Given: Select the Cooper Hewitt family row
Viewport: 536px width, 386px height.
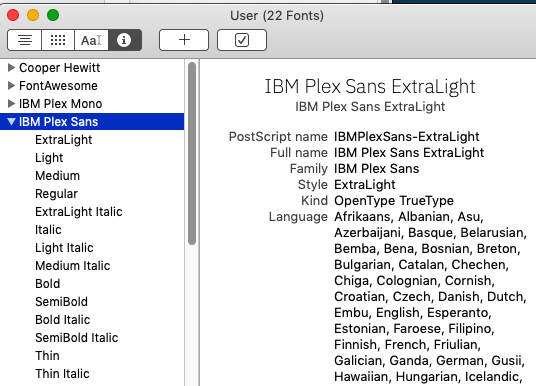Looking at the screenshot, I should coord(92,68).
